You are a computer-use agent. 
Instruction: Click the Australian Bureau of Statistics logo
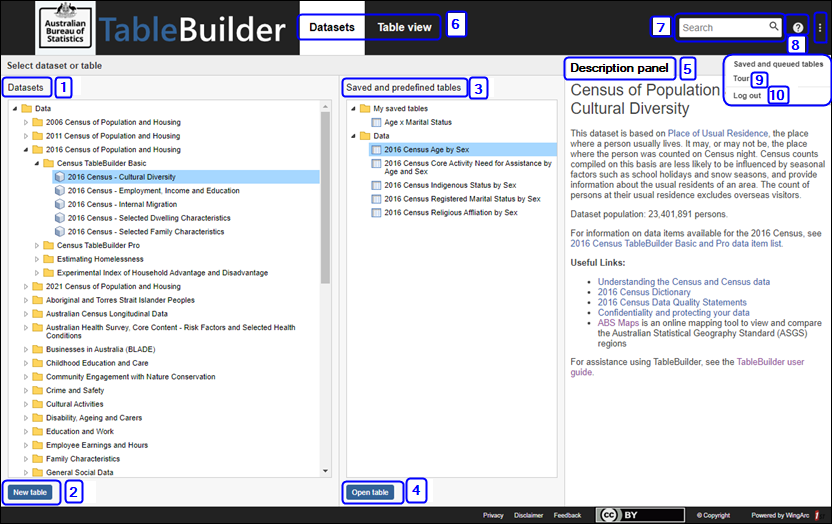pyautogui.click(x=65, y=28)
